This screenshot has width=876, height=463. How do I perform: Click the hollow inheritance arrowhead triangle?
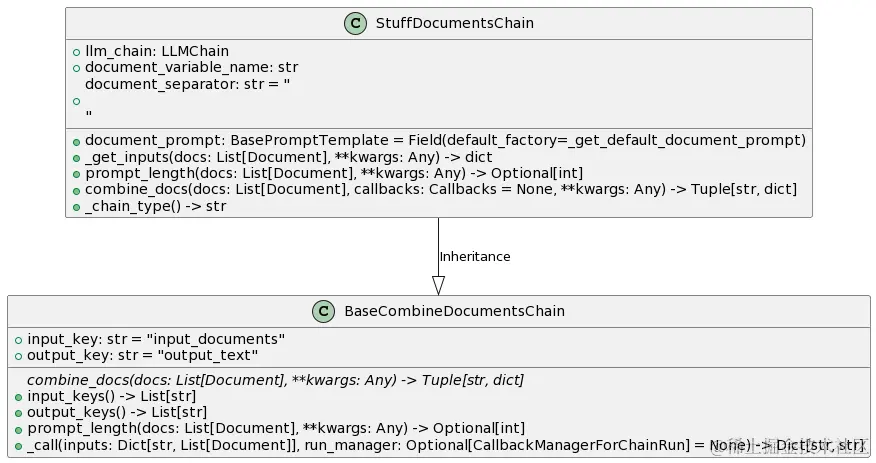[438, 285]
